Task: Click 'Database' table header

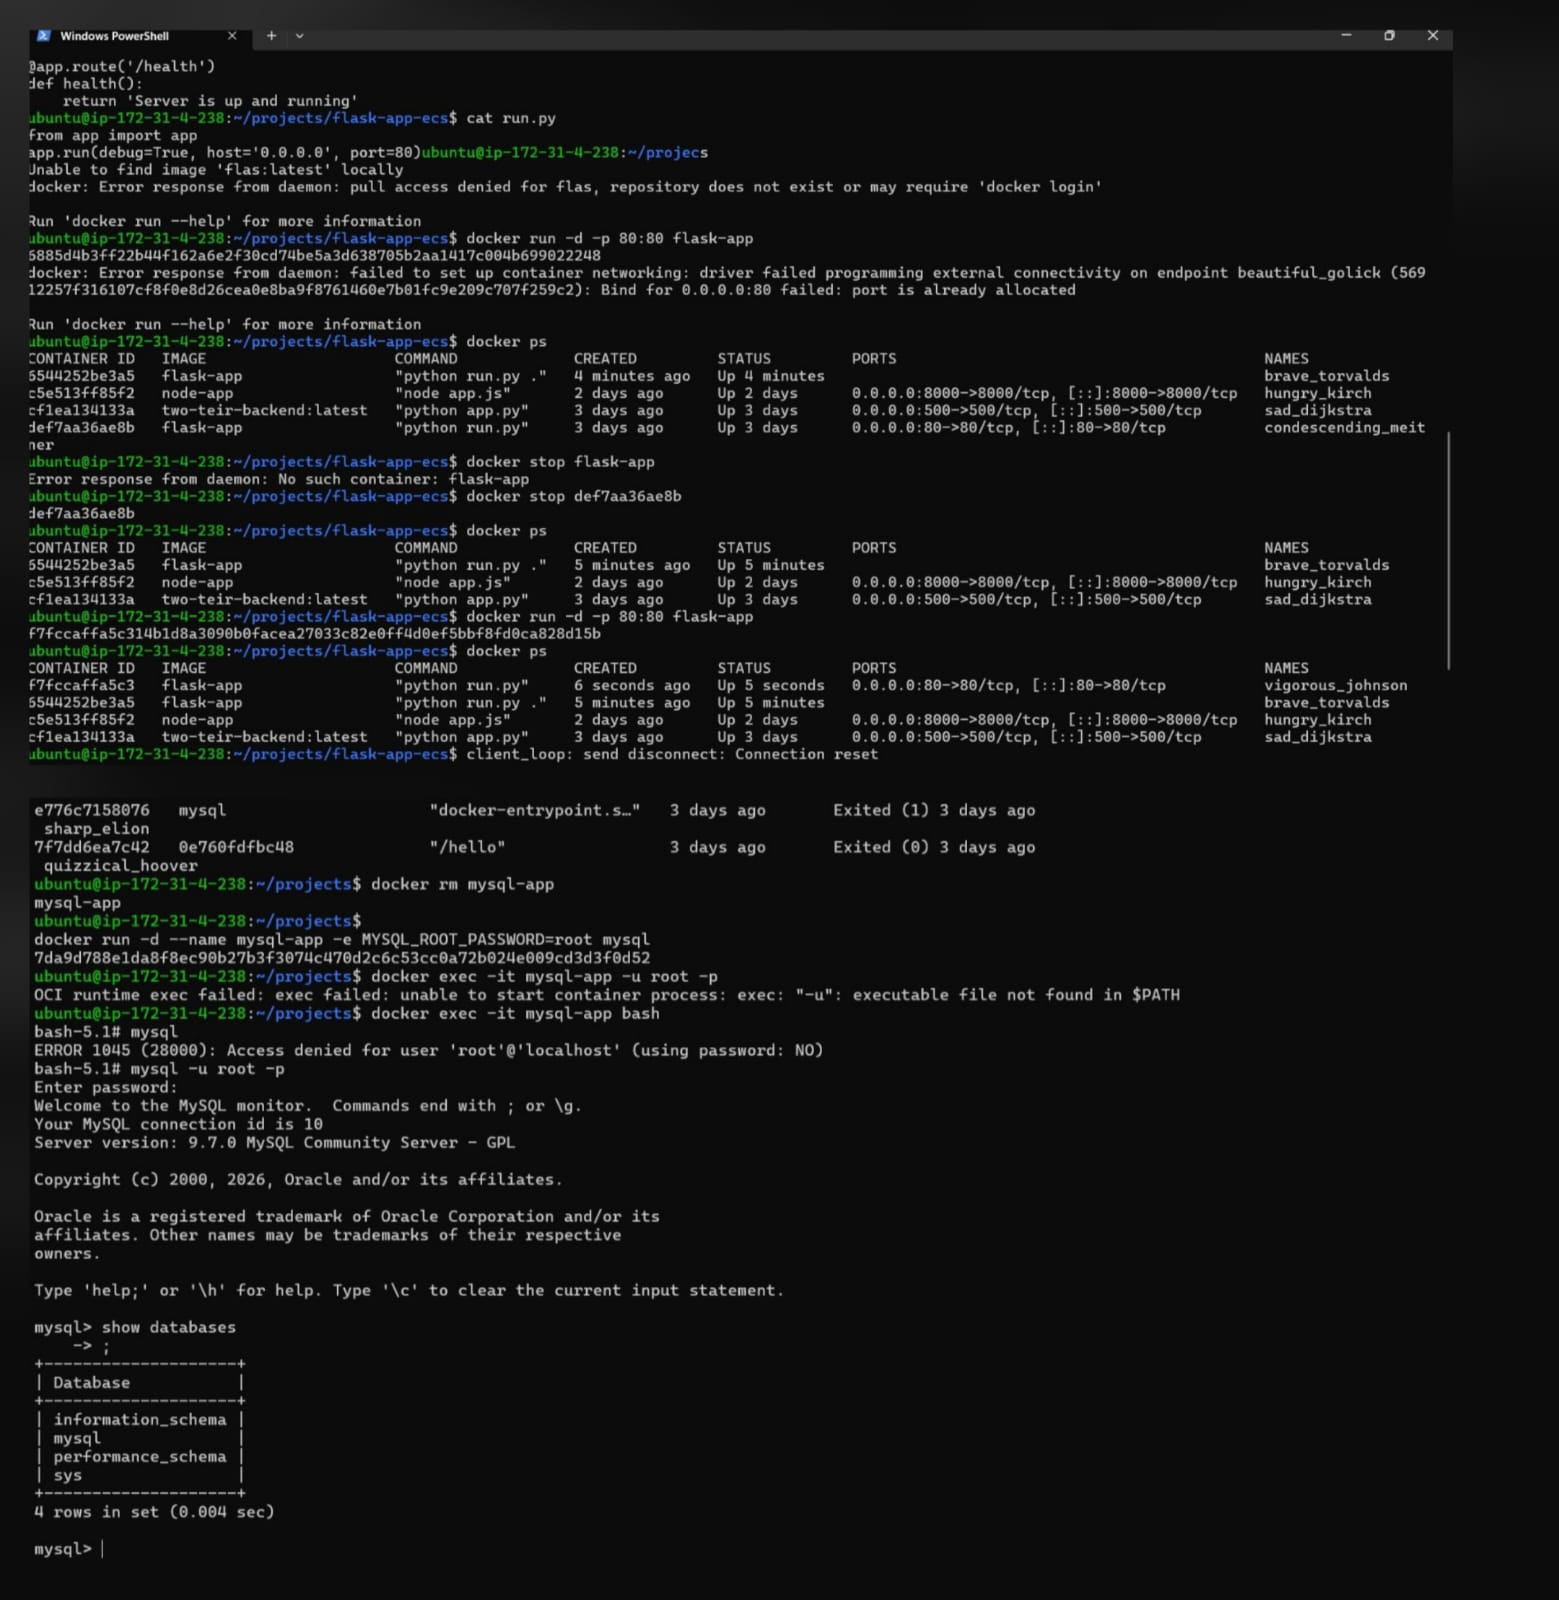Action: (x=91, y=1383)
